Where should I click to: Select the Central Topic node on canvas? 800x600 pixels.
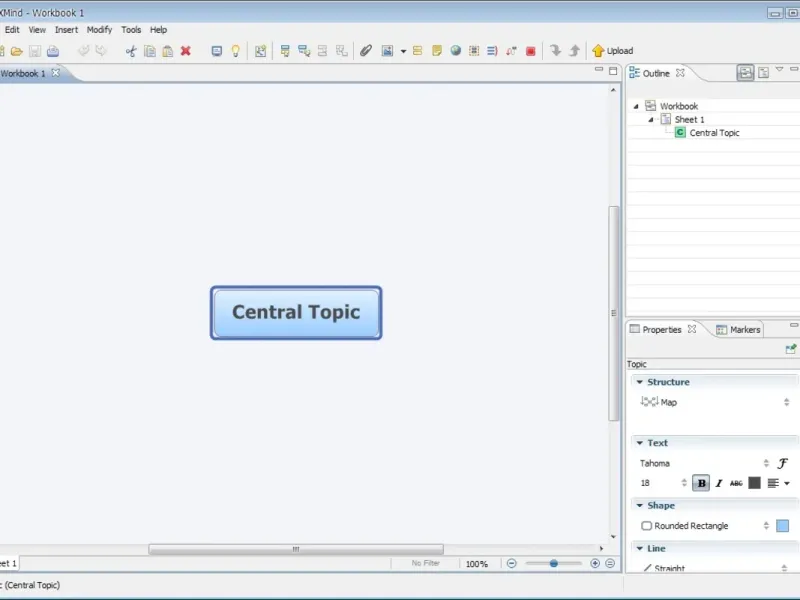(296, 313)
